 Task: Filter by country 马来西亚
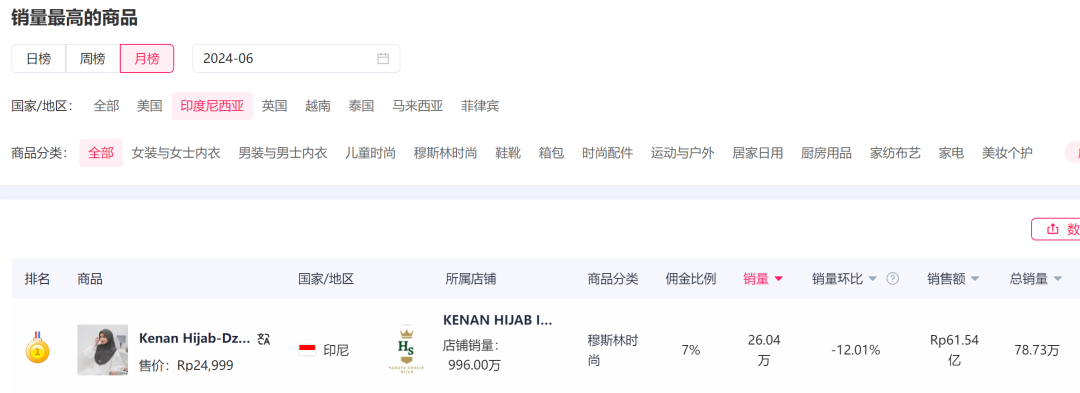tap(417, 106)
